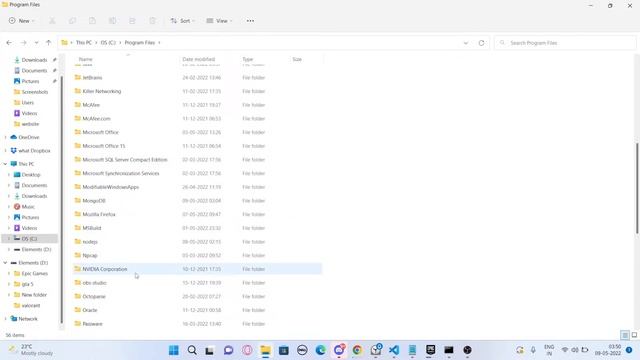The height and width of the screenshot is (360, 640).
Task: Go up one folder level
Action: (x=49, y=42)
